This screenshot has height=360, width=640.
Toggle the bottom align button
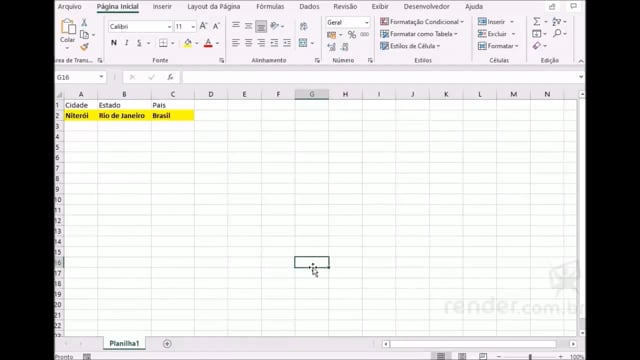[261, 26]
